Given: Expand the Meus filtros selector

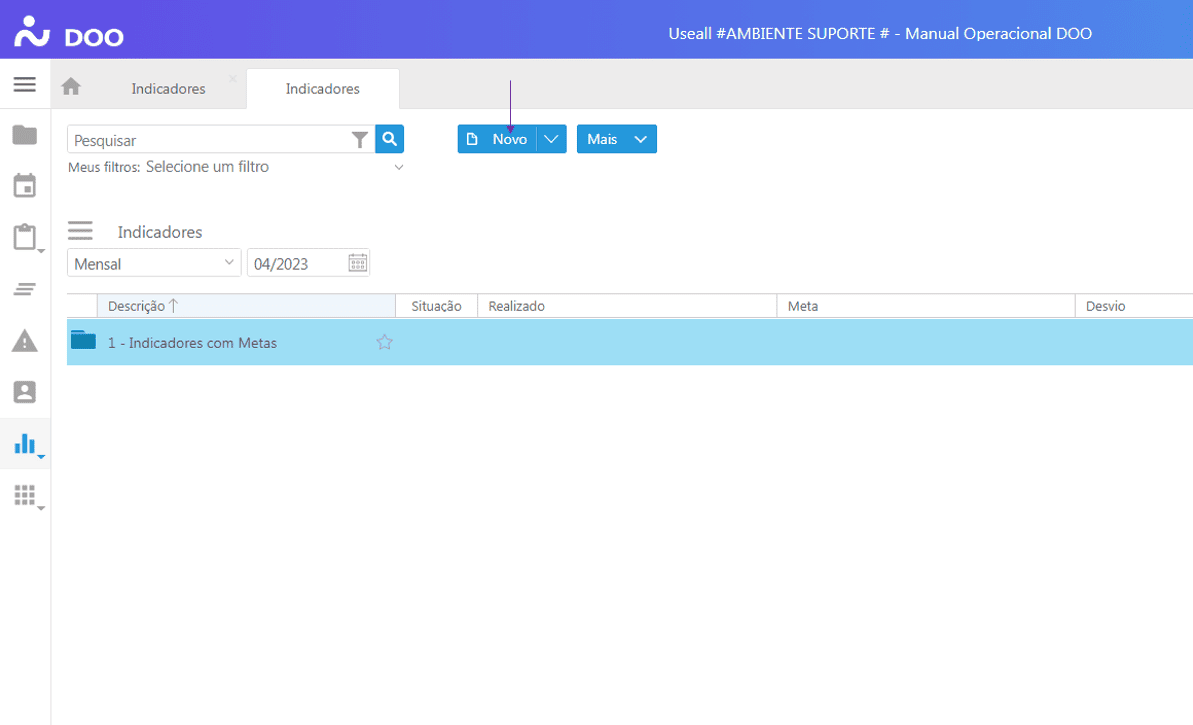Looking at the screenshot, I should click(398, 167).
